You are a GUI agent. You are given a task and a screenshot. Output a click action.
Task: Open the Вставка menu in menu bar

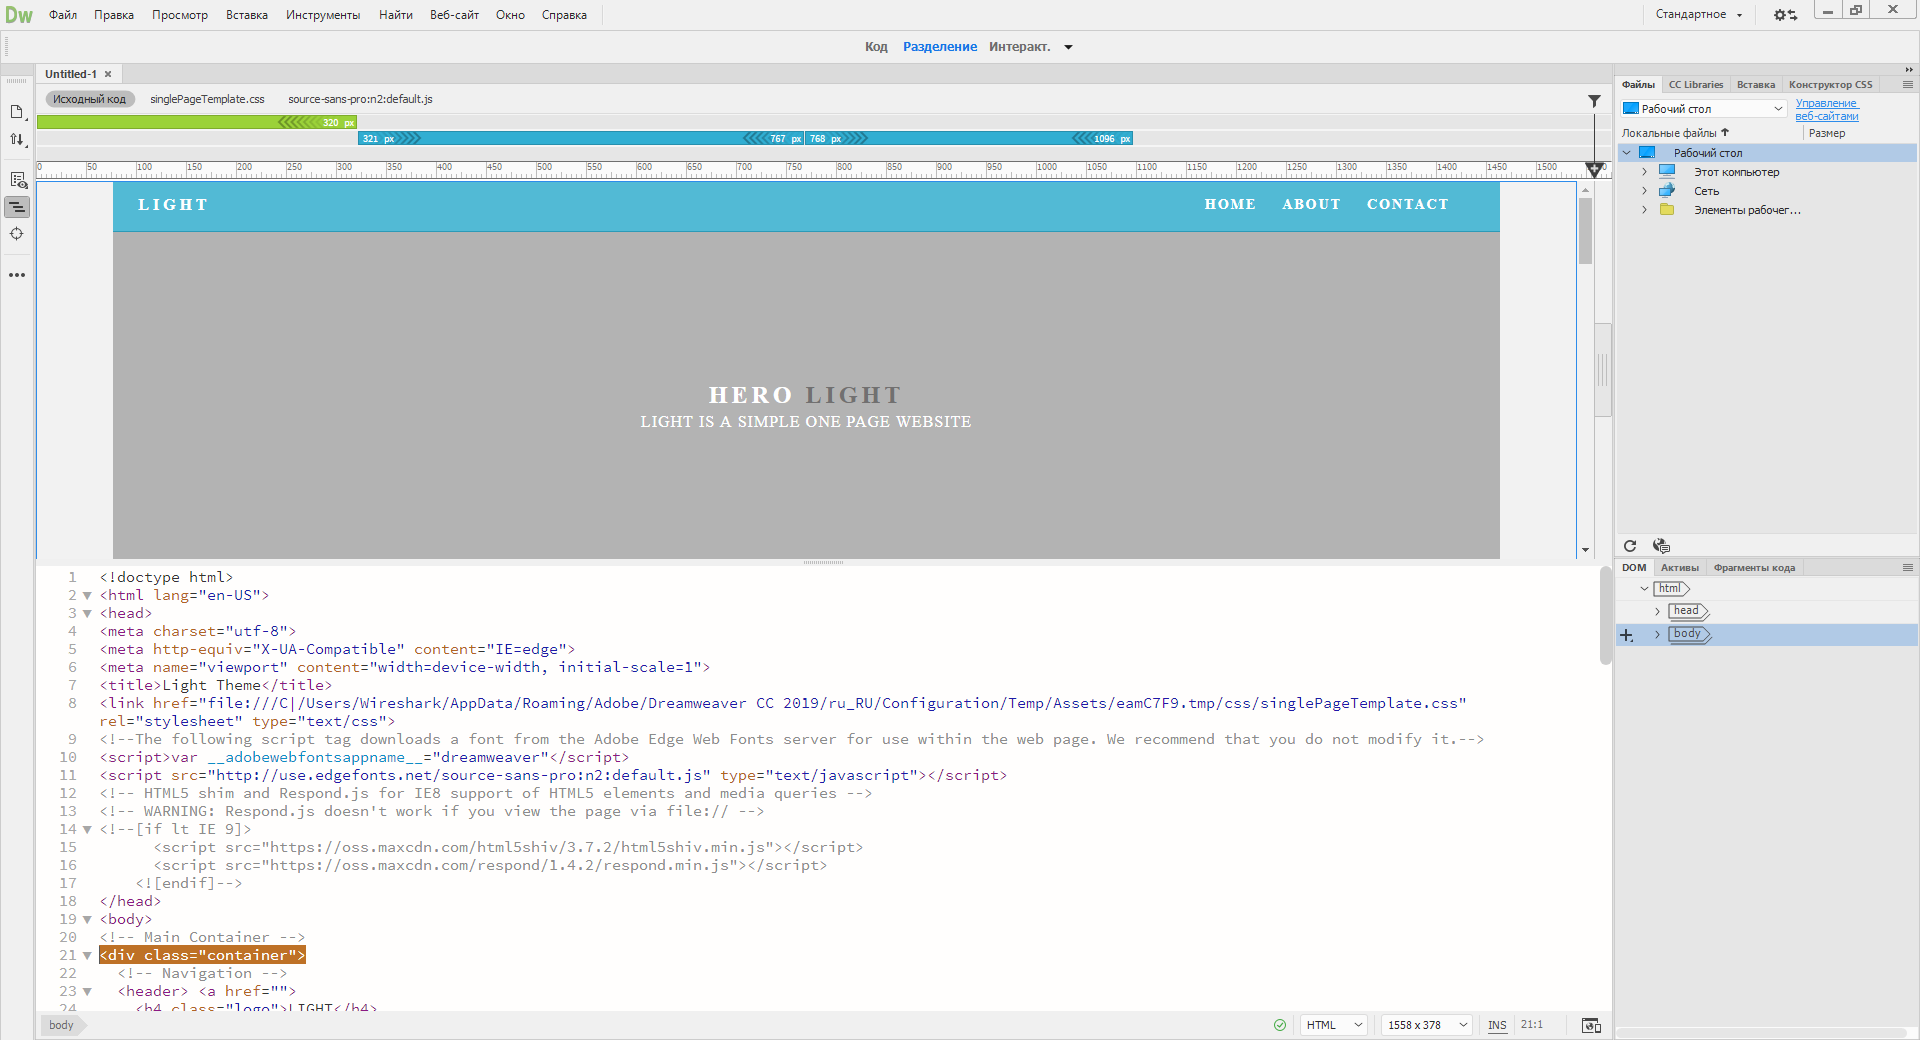coord(246,15)
